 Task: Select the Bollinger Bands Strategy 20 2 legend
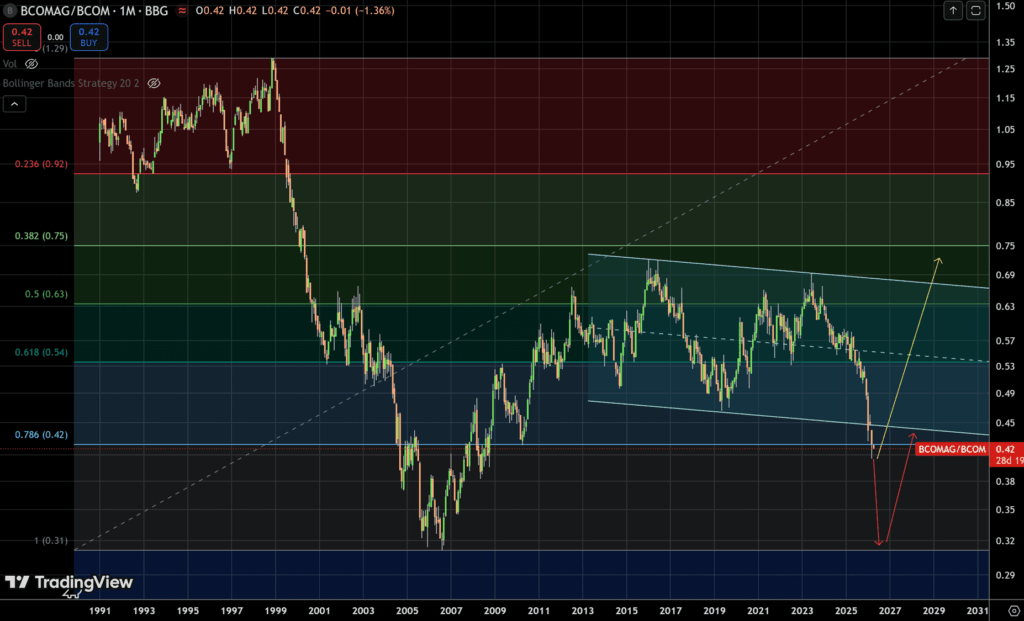72,84
